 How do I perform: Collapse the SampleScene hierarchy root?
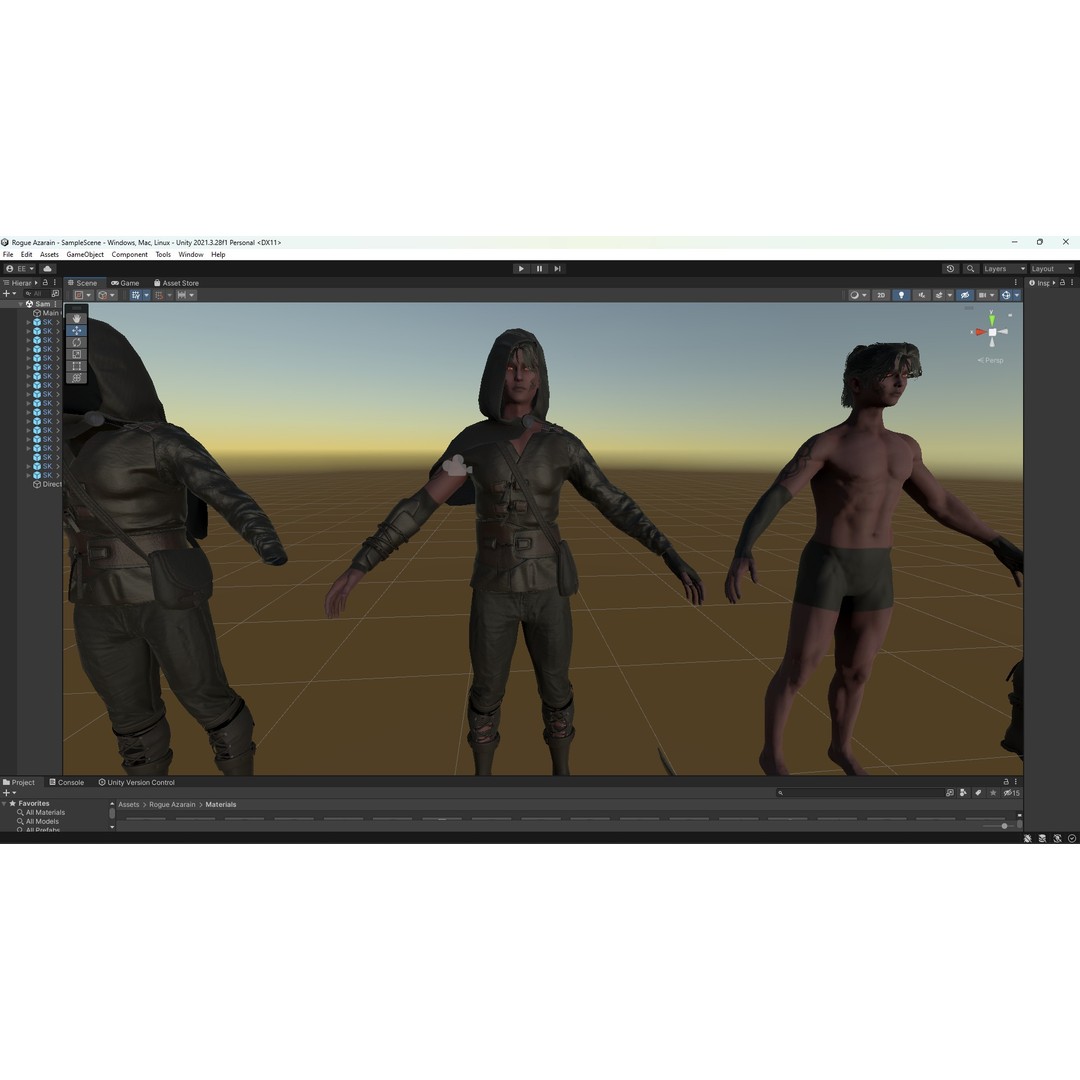coord(21,304)
